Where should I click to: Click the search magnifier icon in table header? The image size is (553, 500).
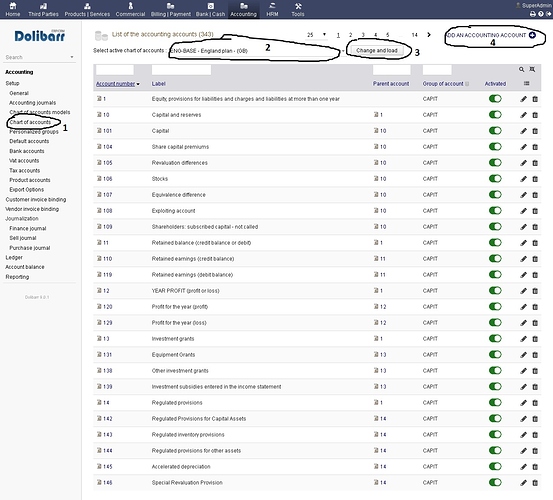[521, 69]
